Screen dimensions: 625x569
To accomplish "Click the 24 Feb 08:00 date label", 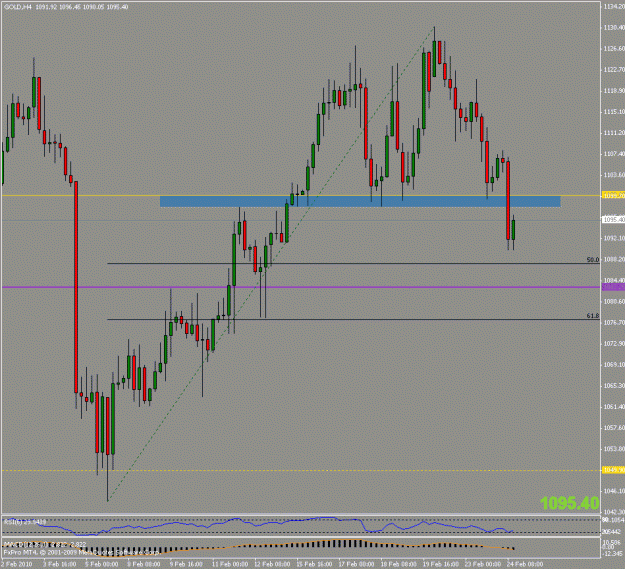I will tap(525, 564).
